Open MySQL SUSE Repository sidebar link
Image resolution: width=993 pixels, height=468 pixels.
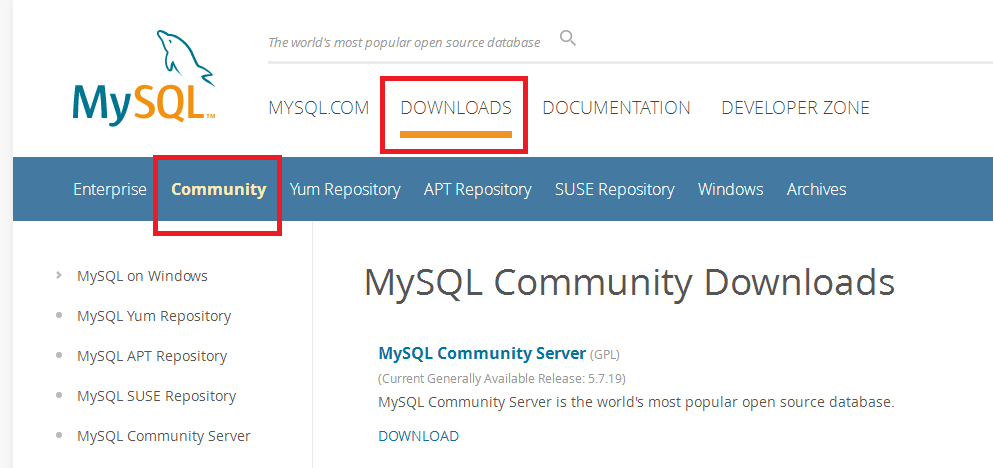pyautogui.click(x=156, y=396)
